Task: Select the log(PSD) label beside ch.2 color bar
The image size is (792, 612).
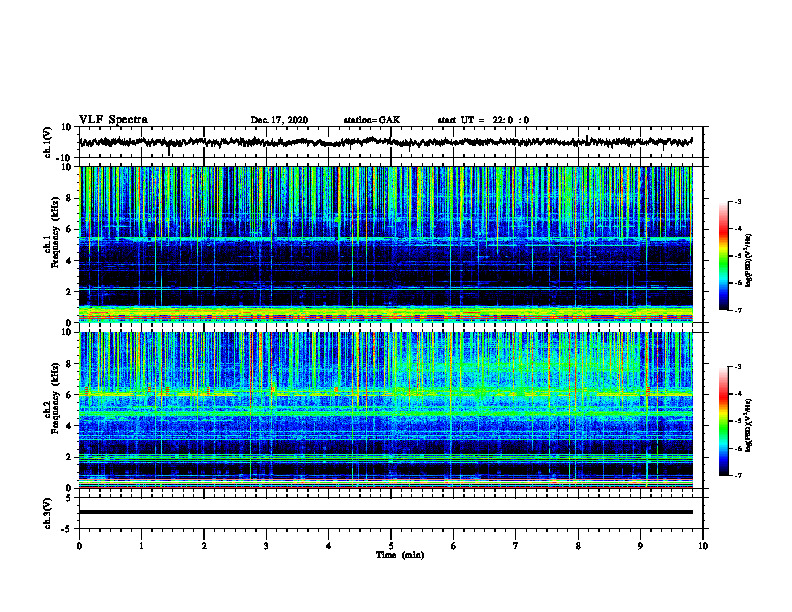Action: (x=749, y=426)
